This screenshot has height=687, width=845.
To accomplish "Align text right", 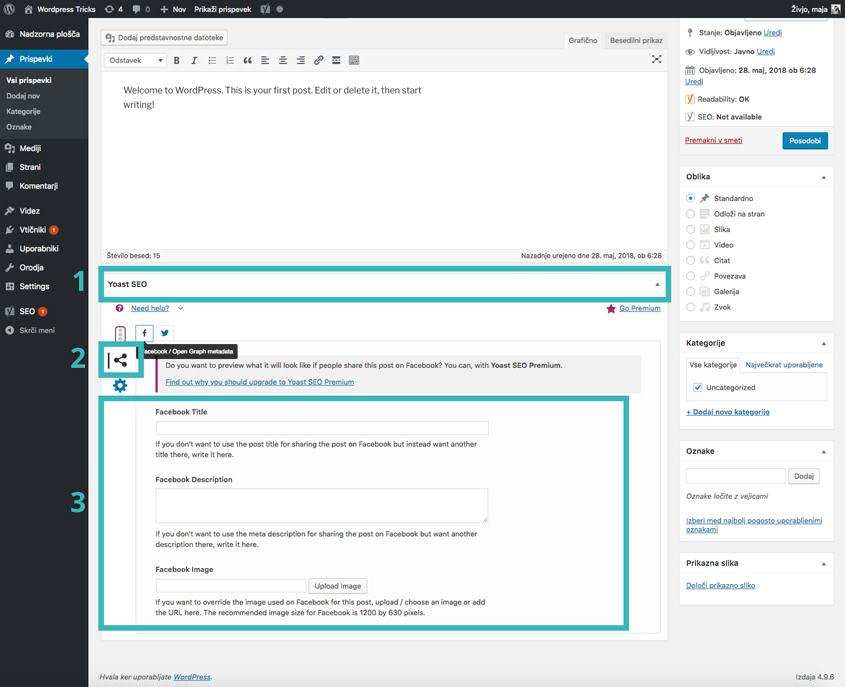I will click(301, 60).
